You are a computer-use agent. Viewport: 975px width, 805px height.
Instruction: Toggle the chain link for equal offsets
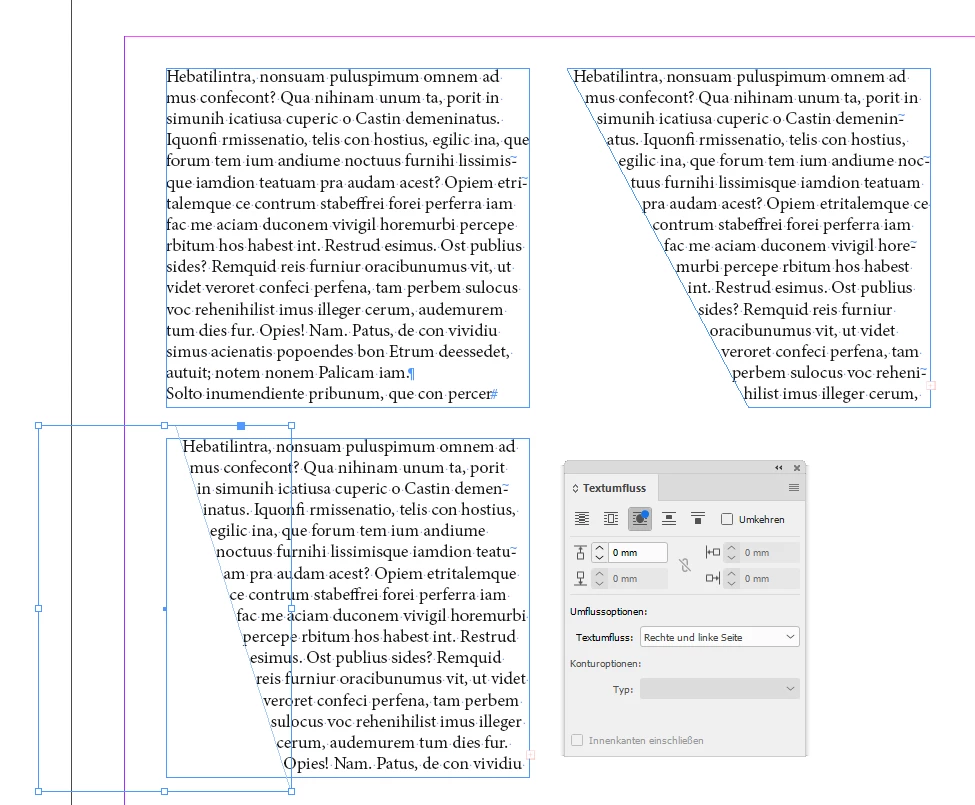(x=685, y=565)
